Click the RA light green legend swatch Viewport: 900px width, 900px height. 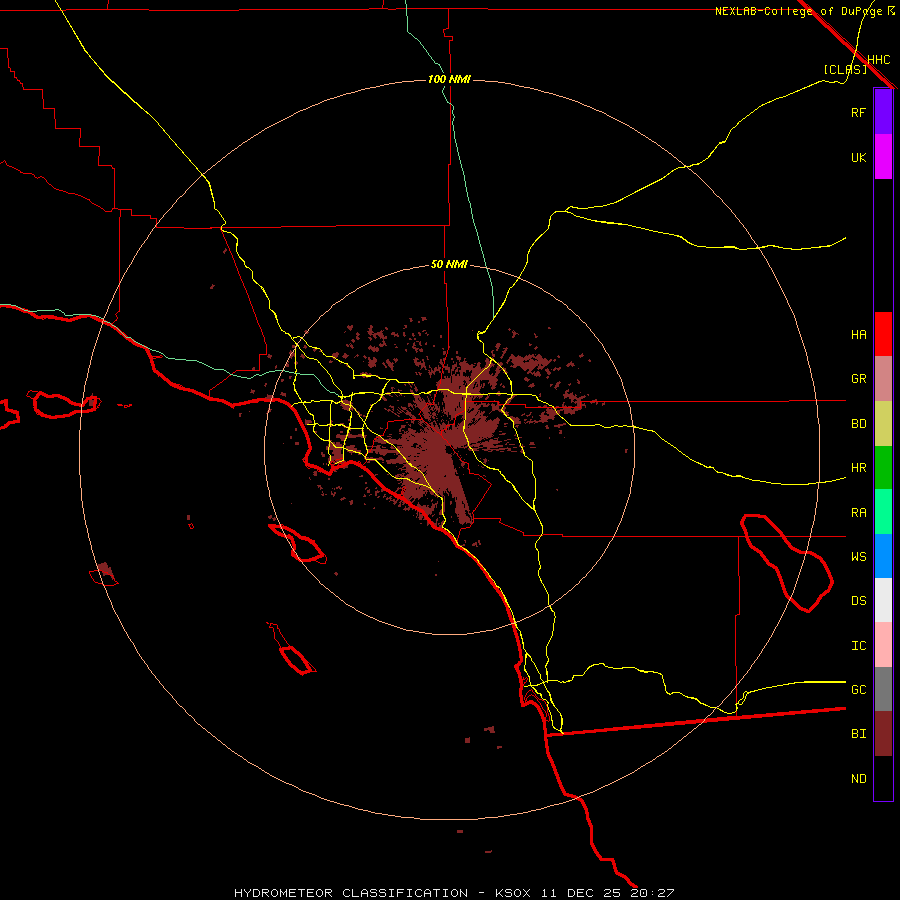click(x=883, y=512)
